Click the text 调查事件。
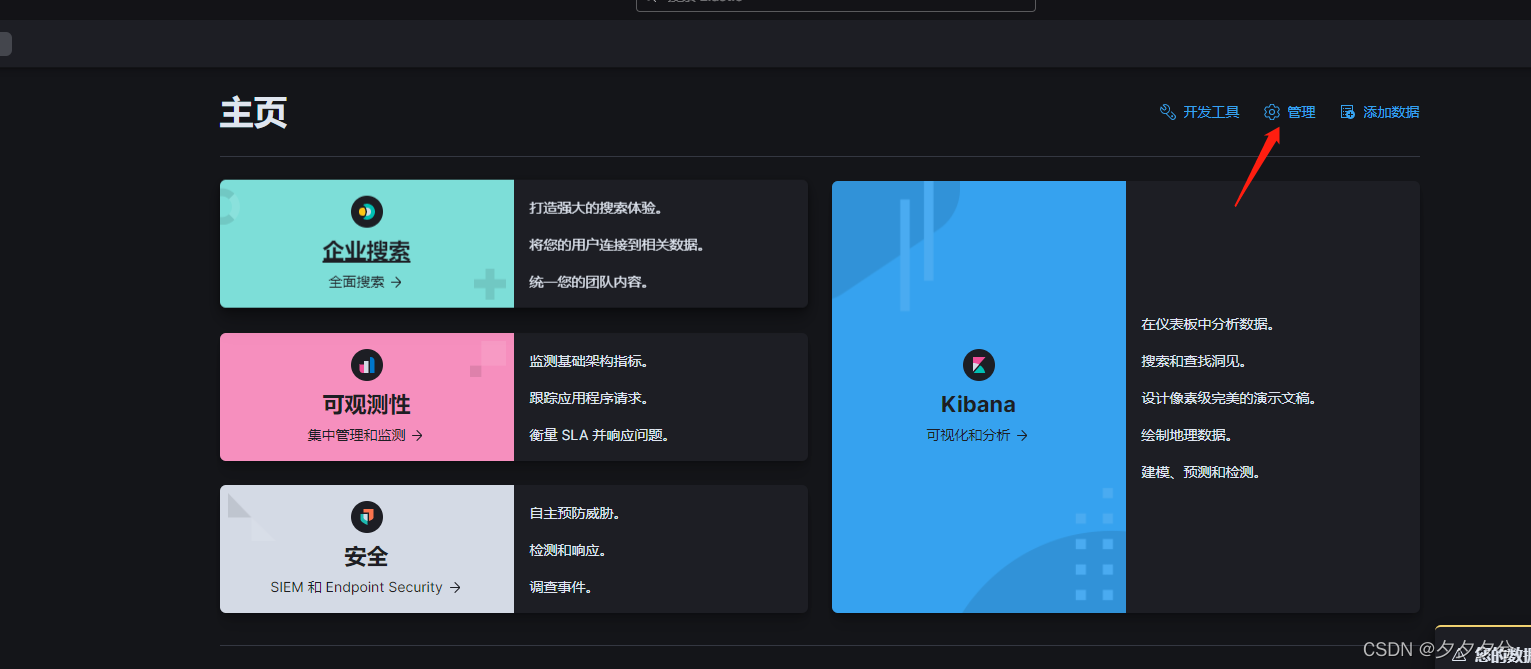The height and width of the screenshot is (669, 1531). click(x=562, y=587)
